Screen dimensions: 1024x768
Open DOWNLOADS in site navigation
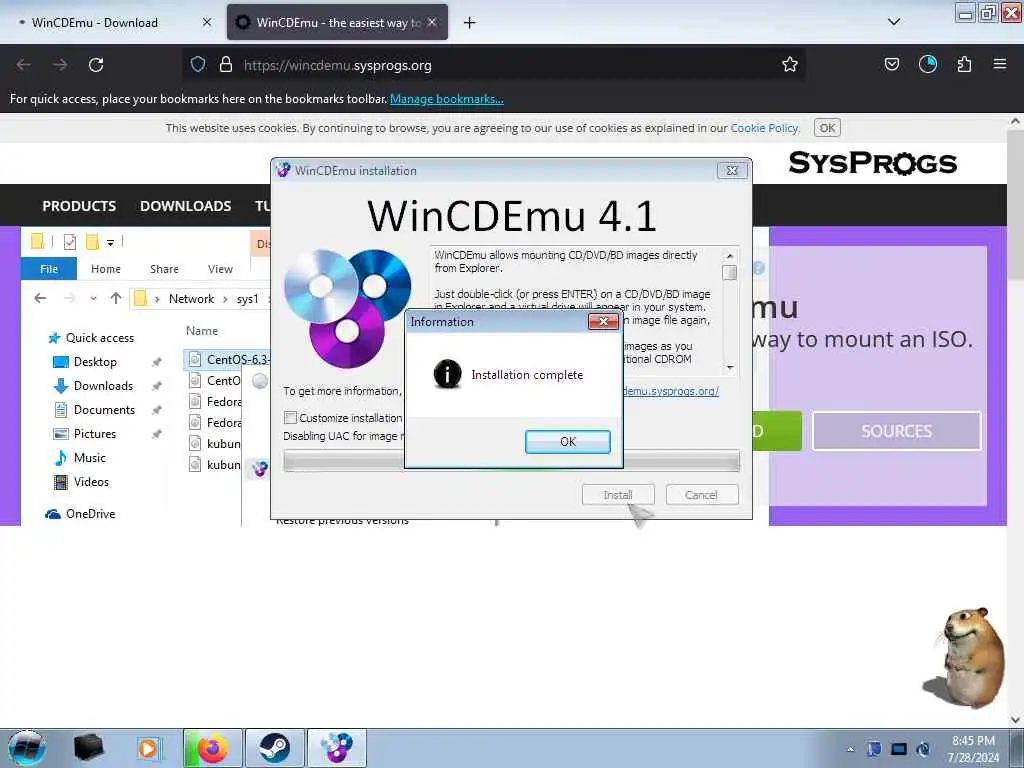coord(185,206)
